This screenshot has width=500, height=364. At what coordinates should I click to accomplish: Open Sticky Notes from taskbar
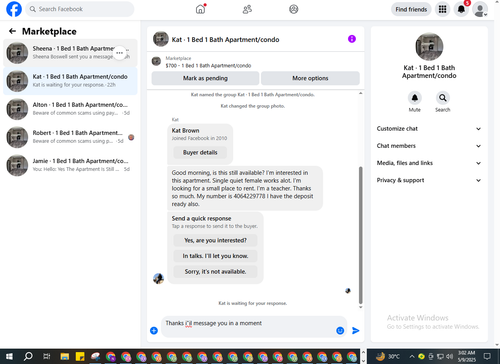click(80, 356)
